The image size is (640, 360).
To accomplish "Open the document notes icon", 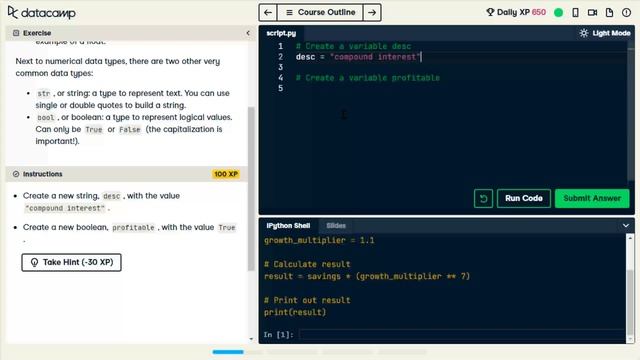I will pos(609,13).
